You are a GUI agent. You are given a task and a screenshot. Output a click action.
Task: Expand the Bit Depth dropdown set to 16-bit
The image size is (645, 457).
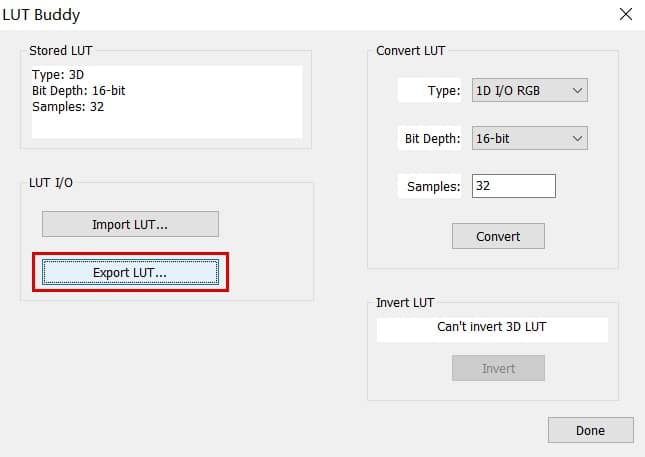point(529,138)
